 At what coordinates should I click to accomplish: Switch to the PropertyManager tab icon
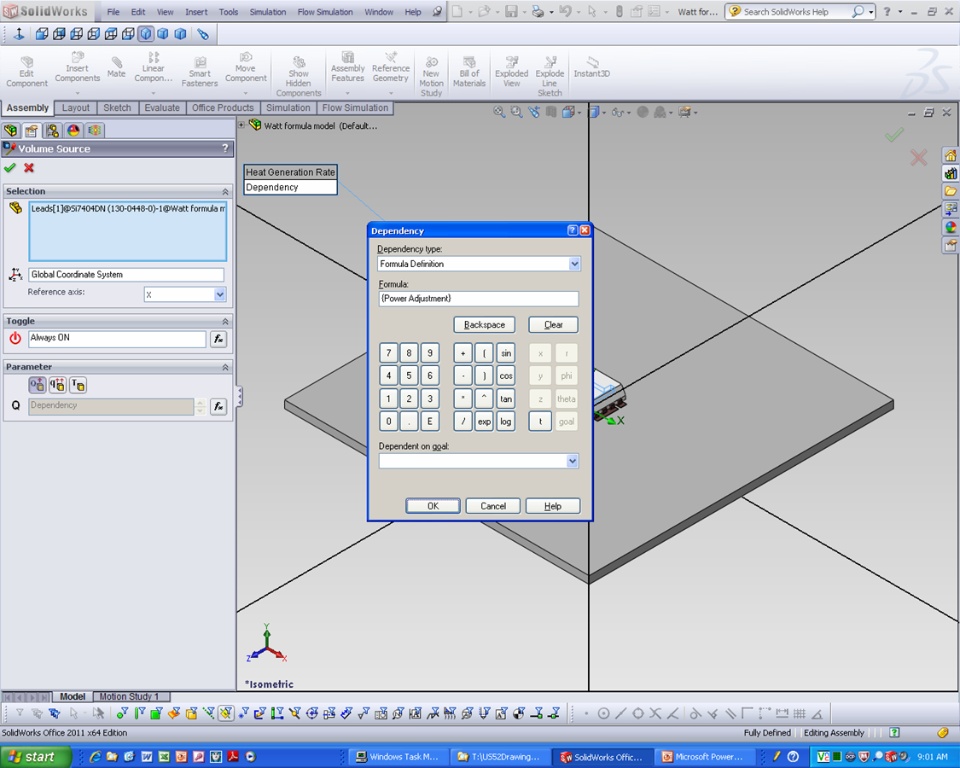coord(31,130)
